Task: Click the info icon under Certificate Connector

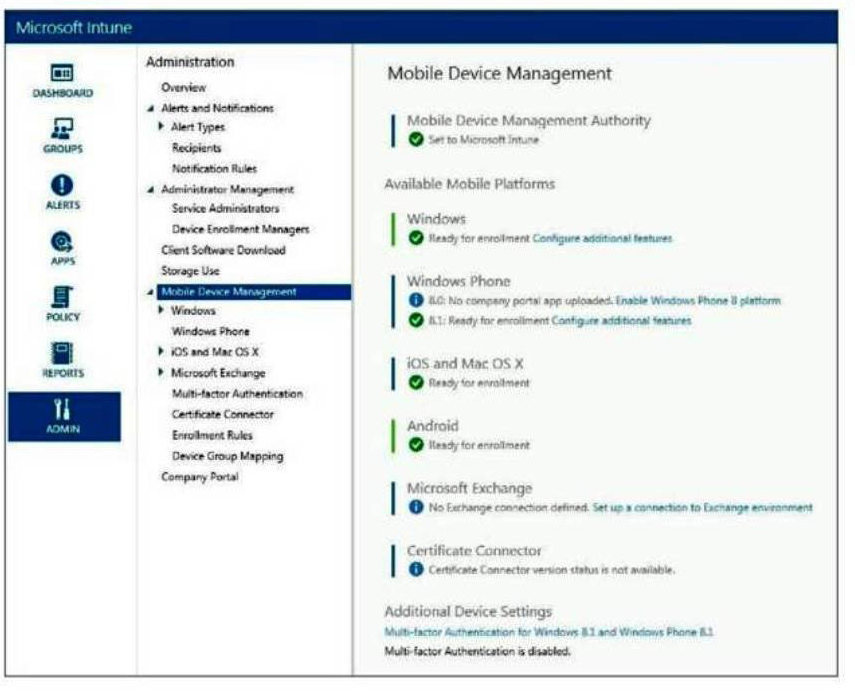Action: [x=416, y=569]
